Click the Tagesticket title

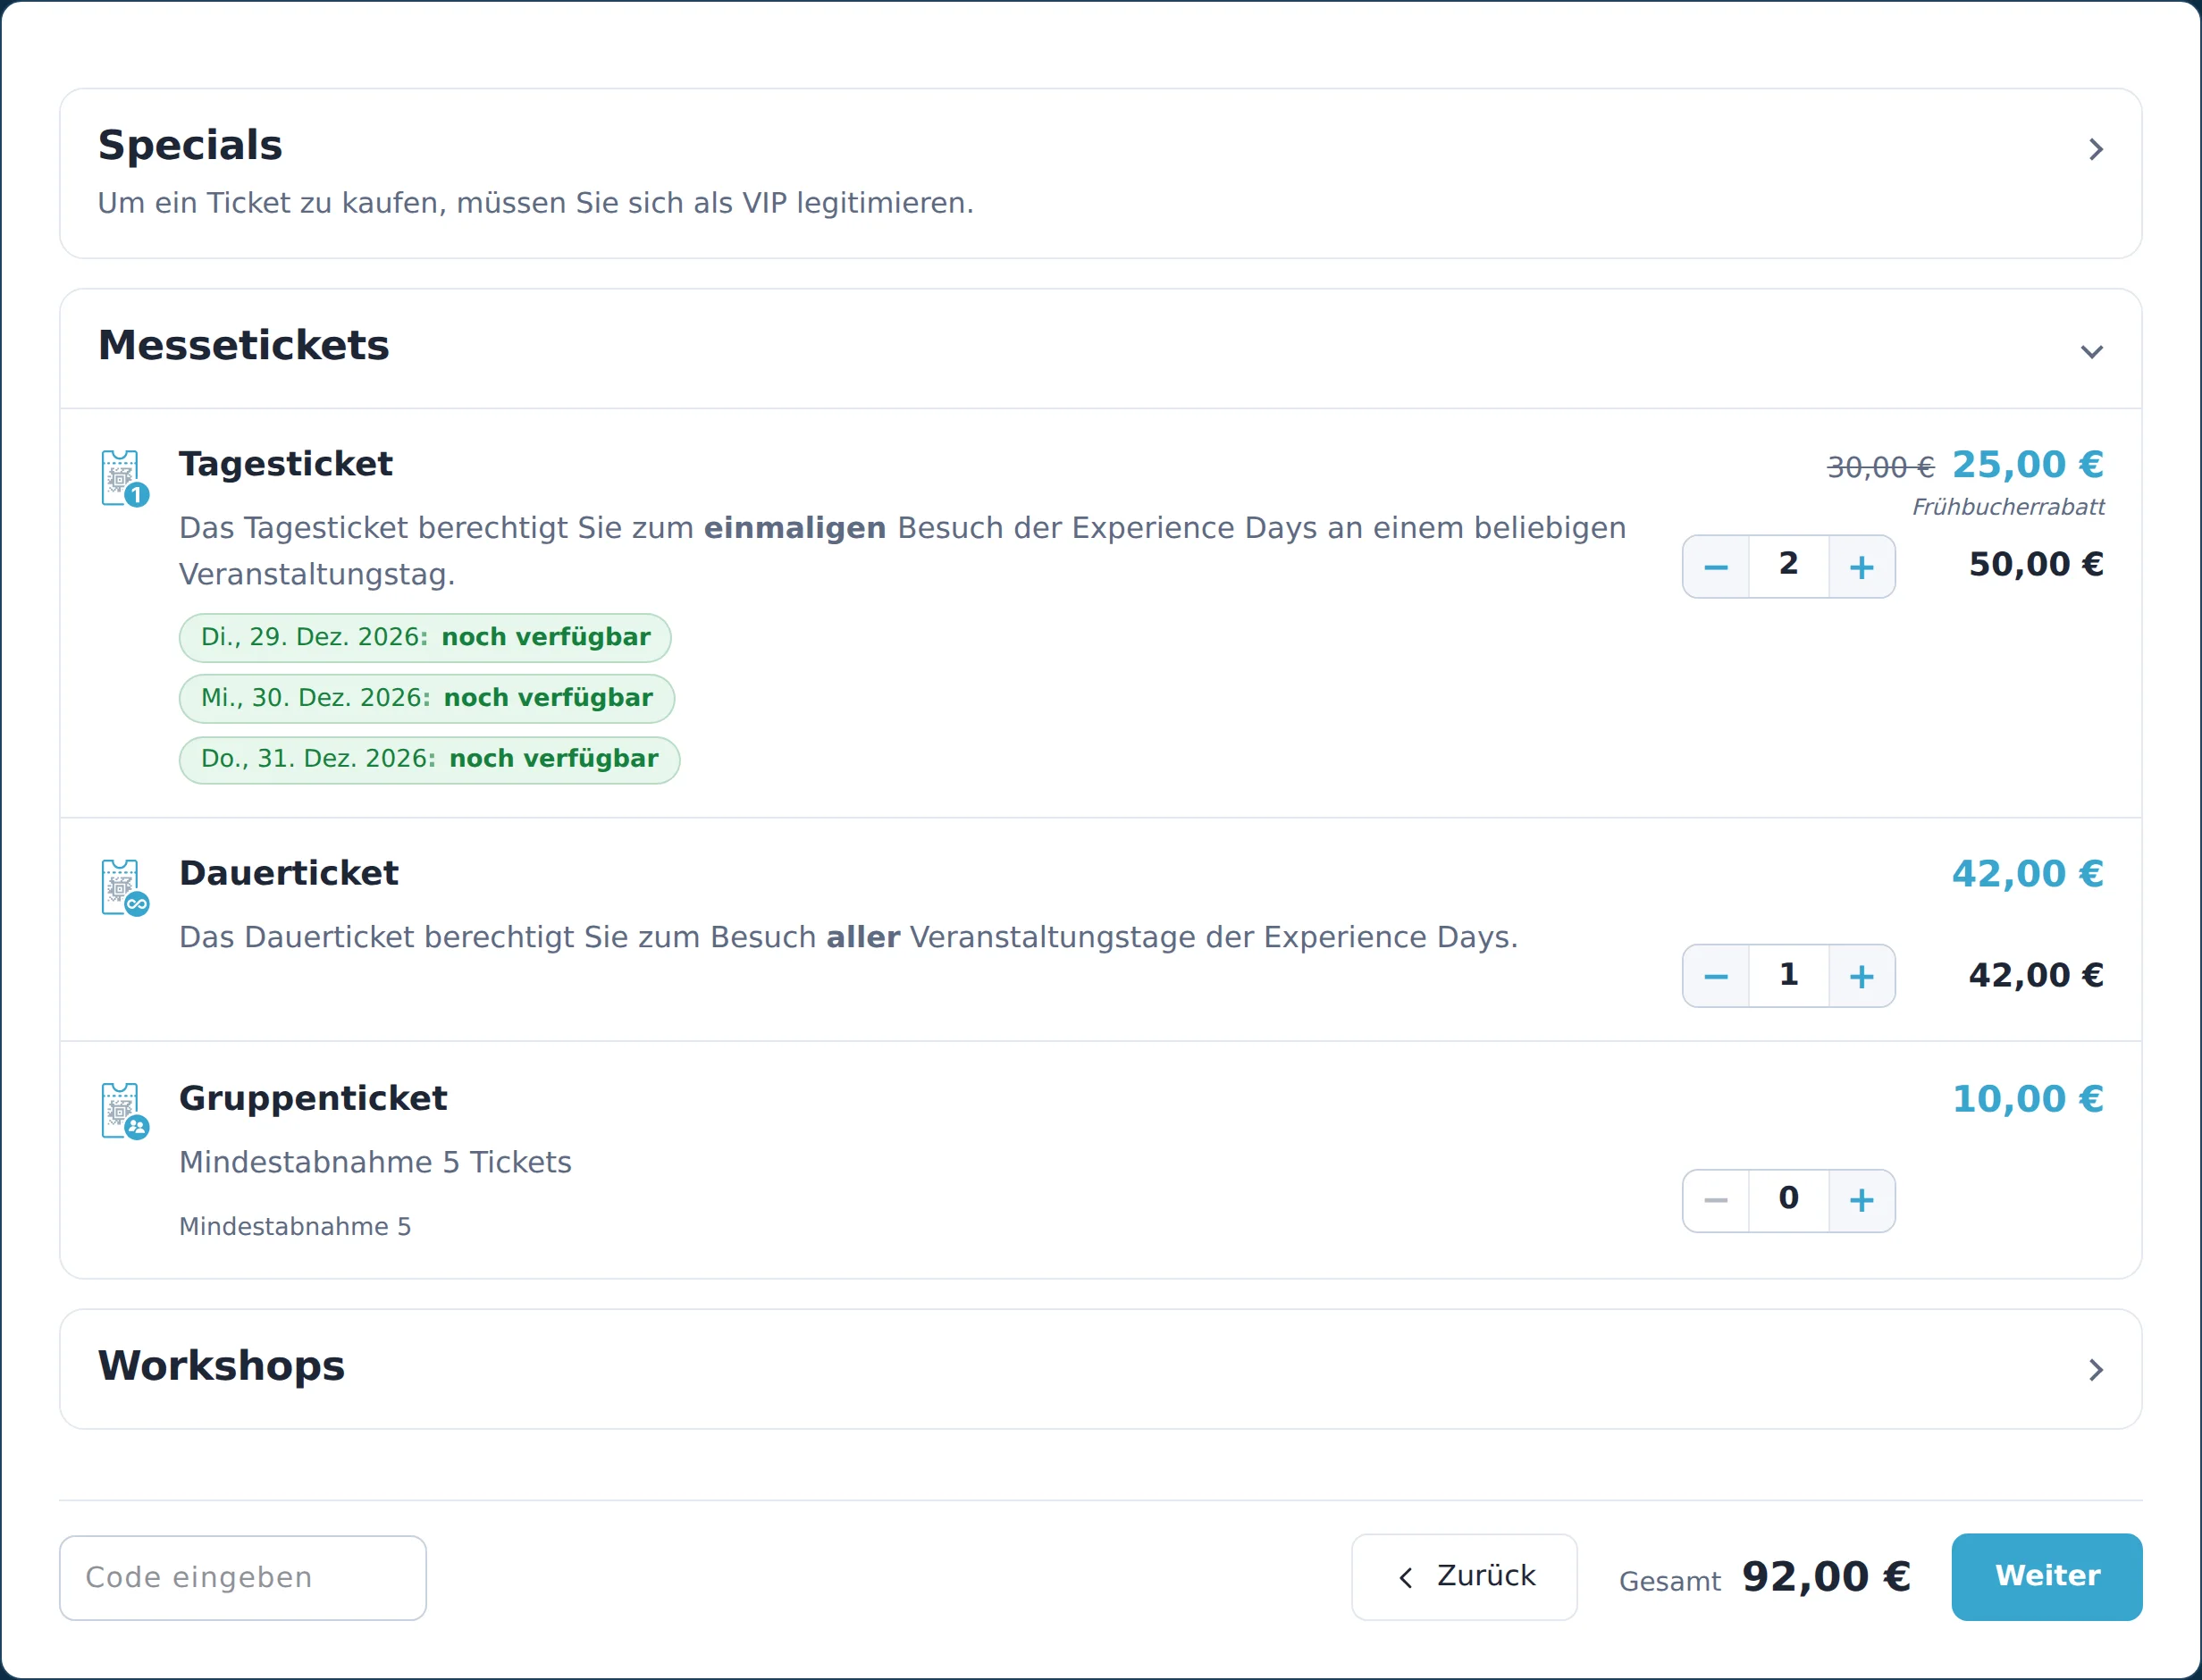(x=286, y=464)
